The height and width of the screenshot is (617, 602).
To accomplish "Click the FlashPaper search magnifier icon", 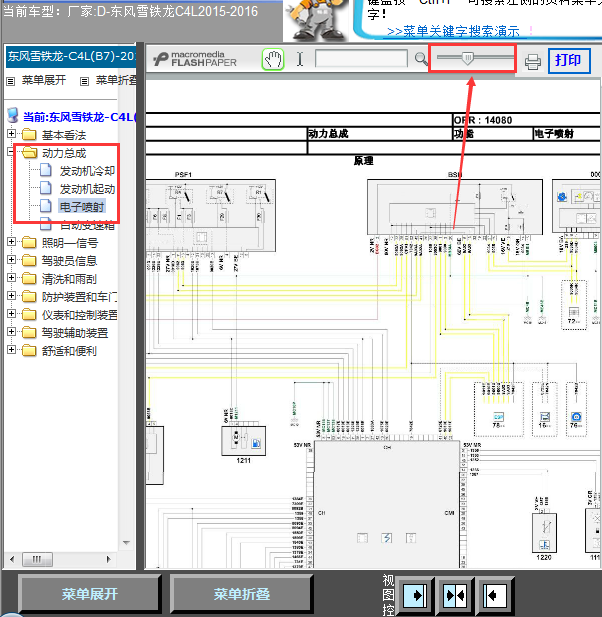I will (421, 59).
